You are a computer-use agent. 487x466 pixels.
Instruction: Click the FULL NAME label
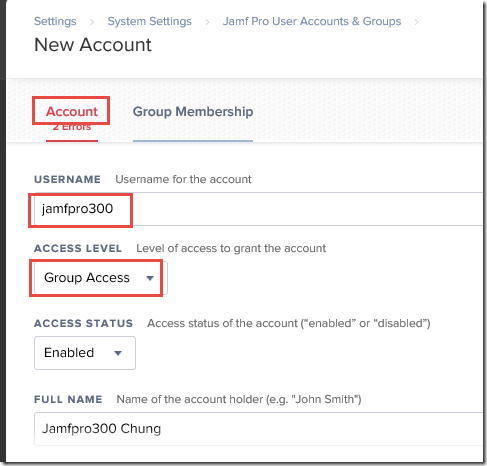click(68, 399)
